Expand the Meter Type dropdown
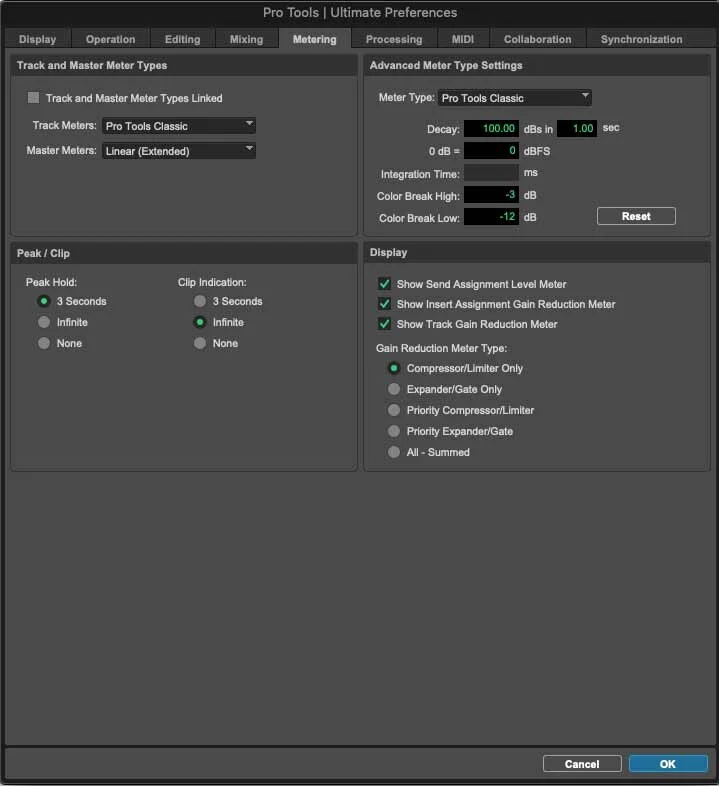 click(514, 98)
